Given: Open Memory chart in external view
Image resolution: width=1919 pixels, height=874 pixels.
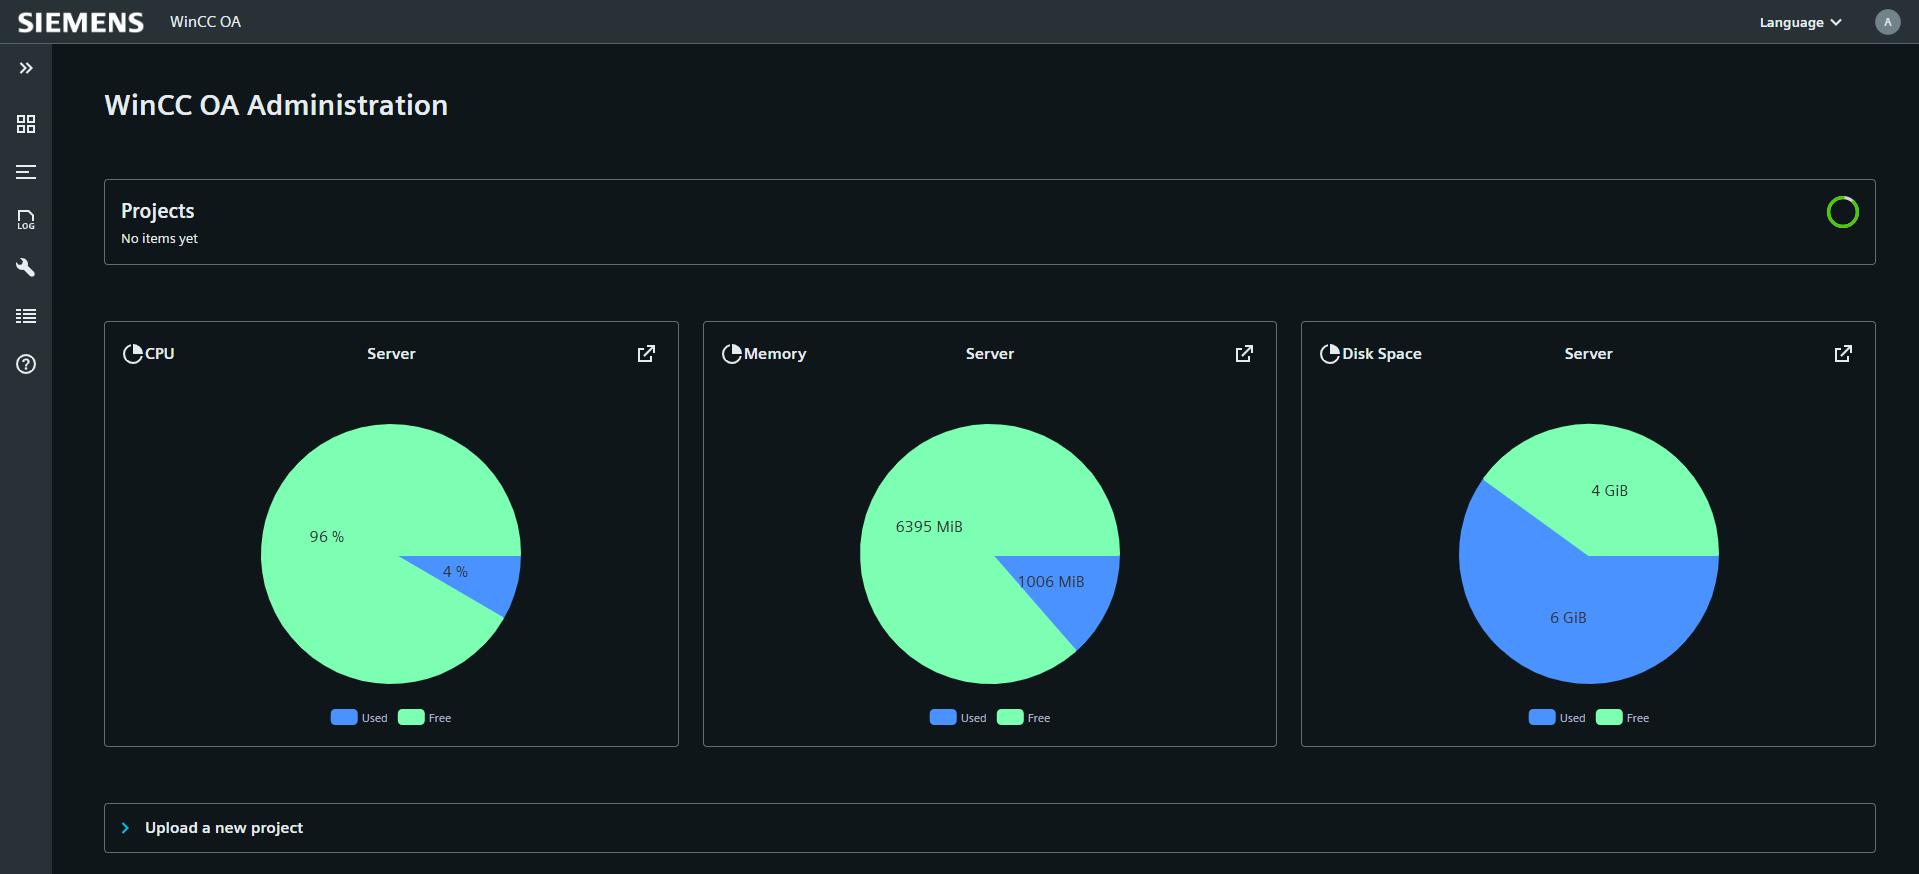Looking at the screenshot, I should click(x=1244, y=354).
